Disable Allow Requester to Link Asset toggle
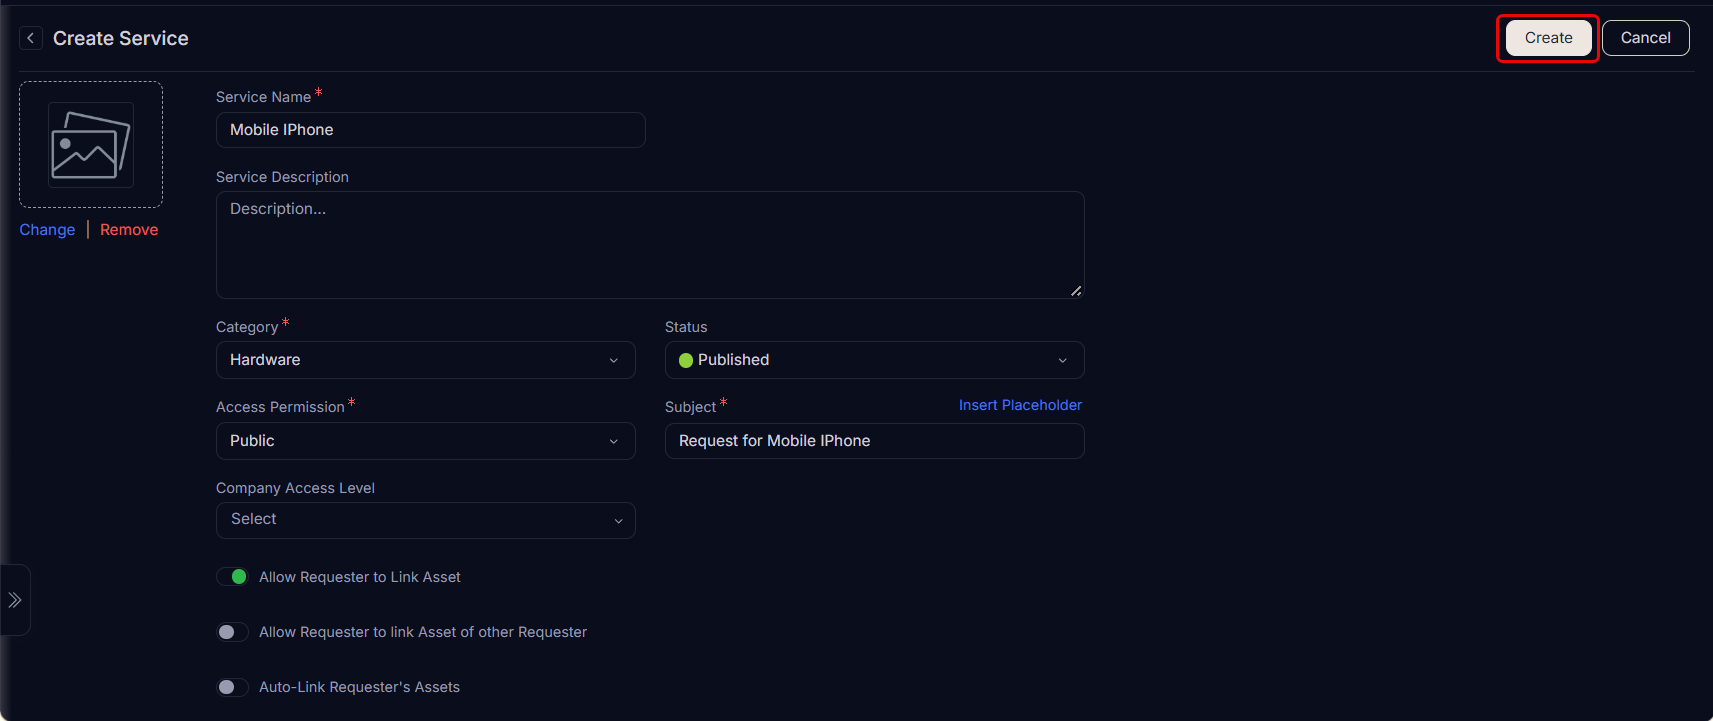 tap(233, 577)
